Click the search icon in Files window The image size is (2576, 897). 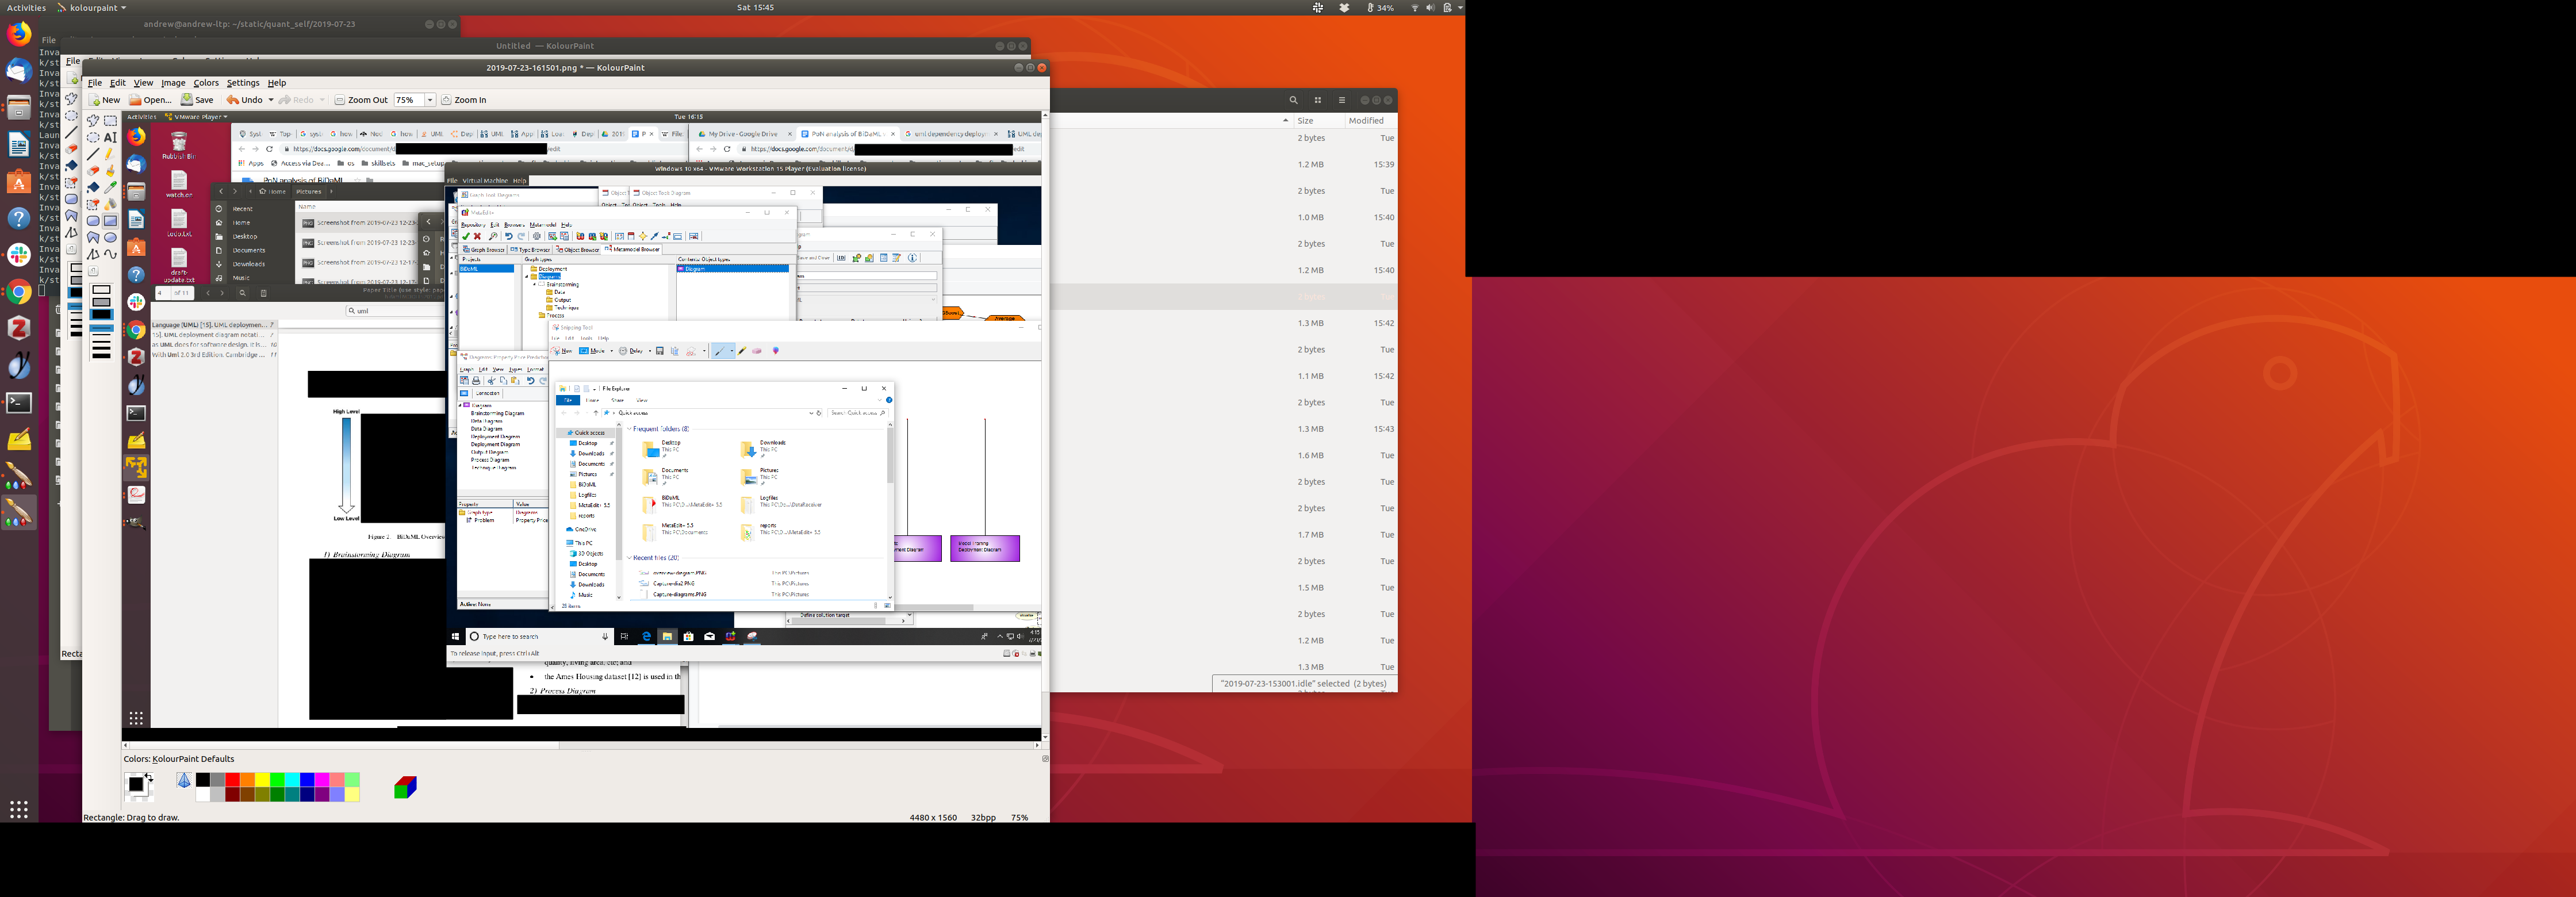tap(1293, 100)
